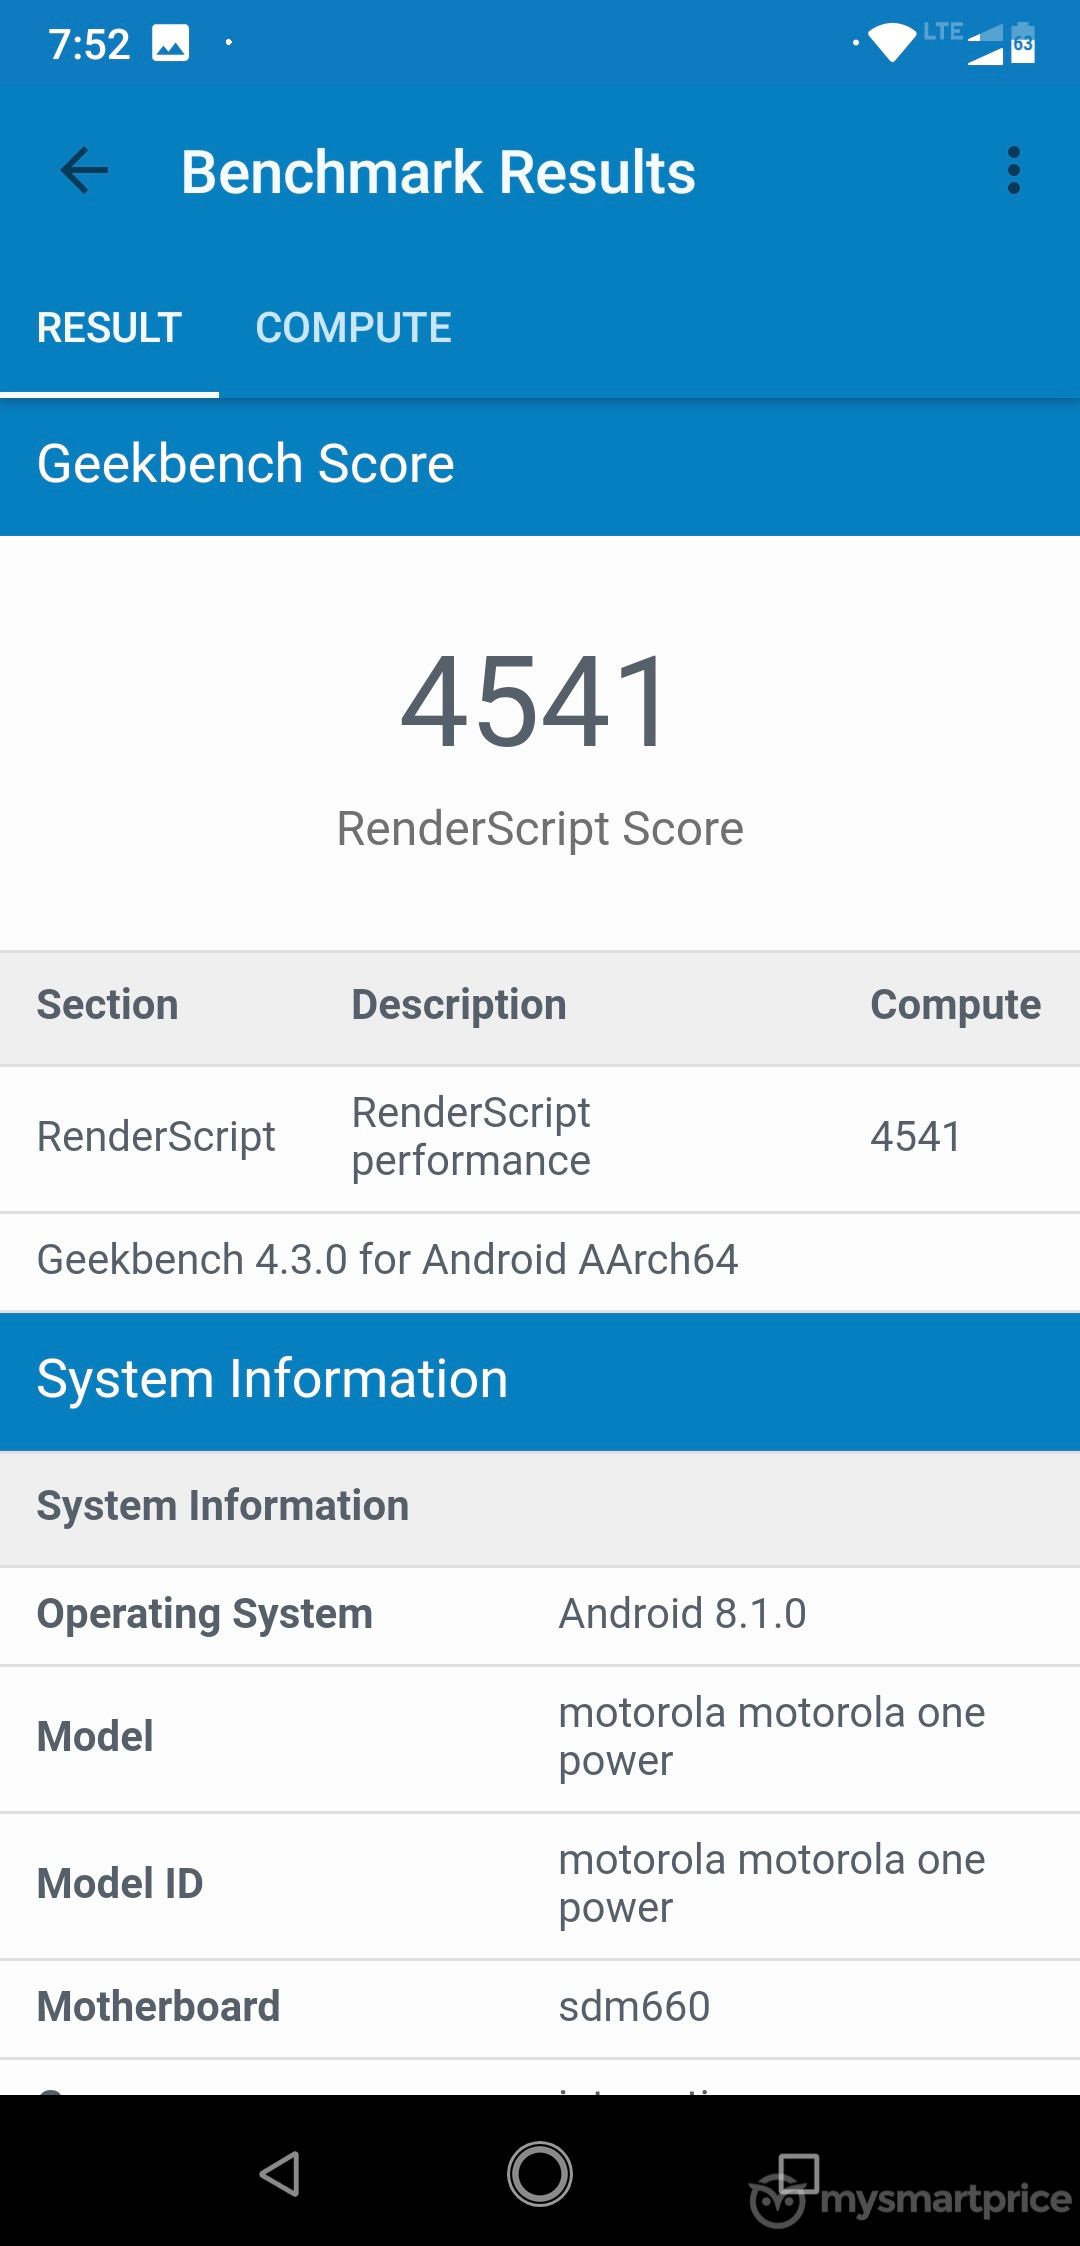Image resolution: width=1080 pixels, height=2246 pixels.
Task: Tap the Motherboard label
Action: (x=158, y=2007)
